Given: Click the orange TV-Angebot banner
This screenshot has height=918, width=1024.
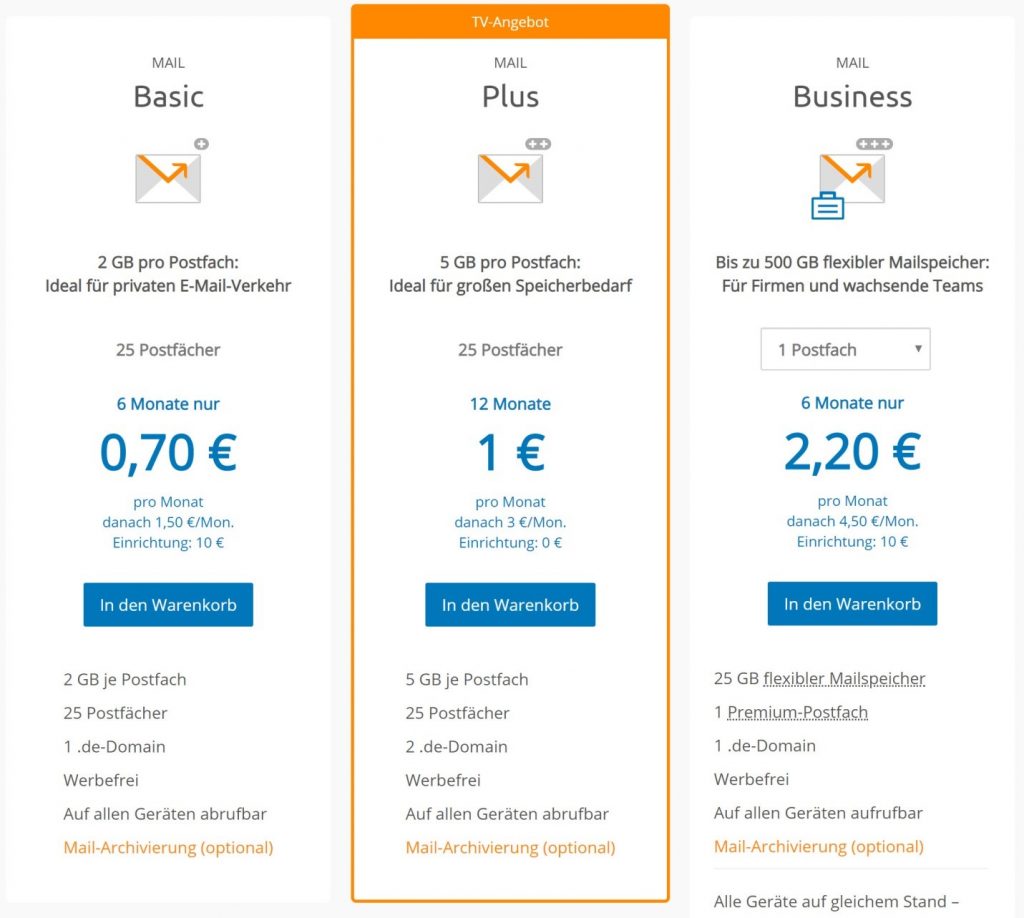Looking at the screenshot, I should [x=510, y=22].
